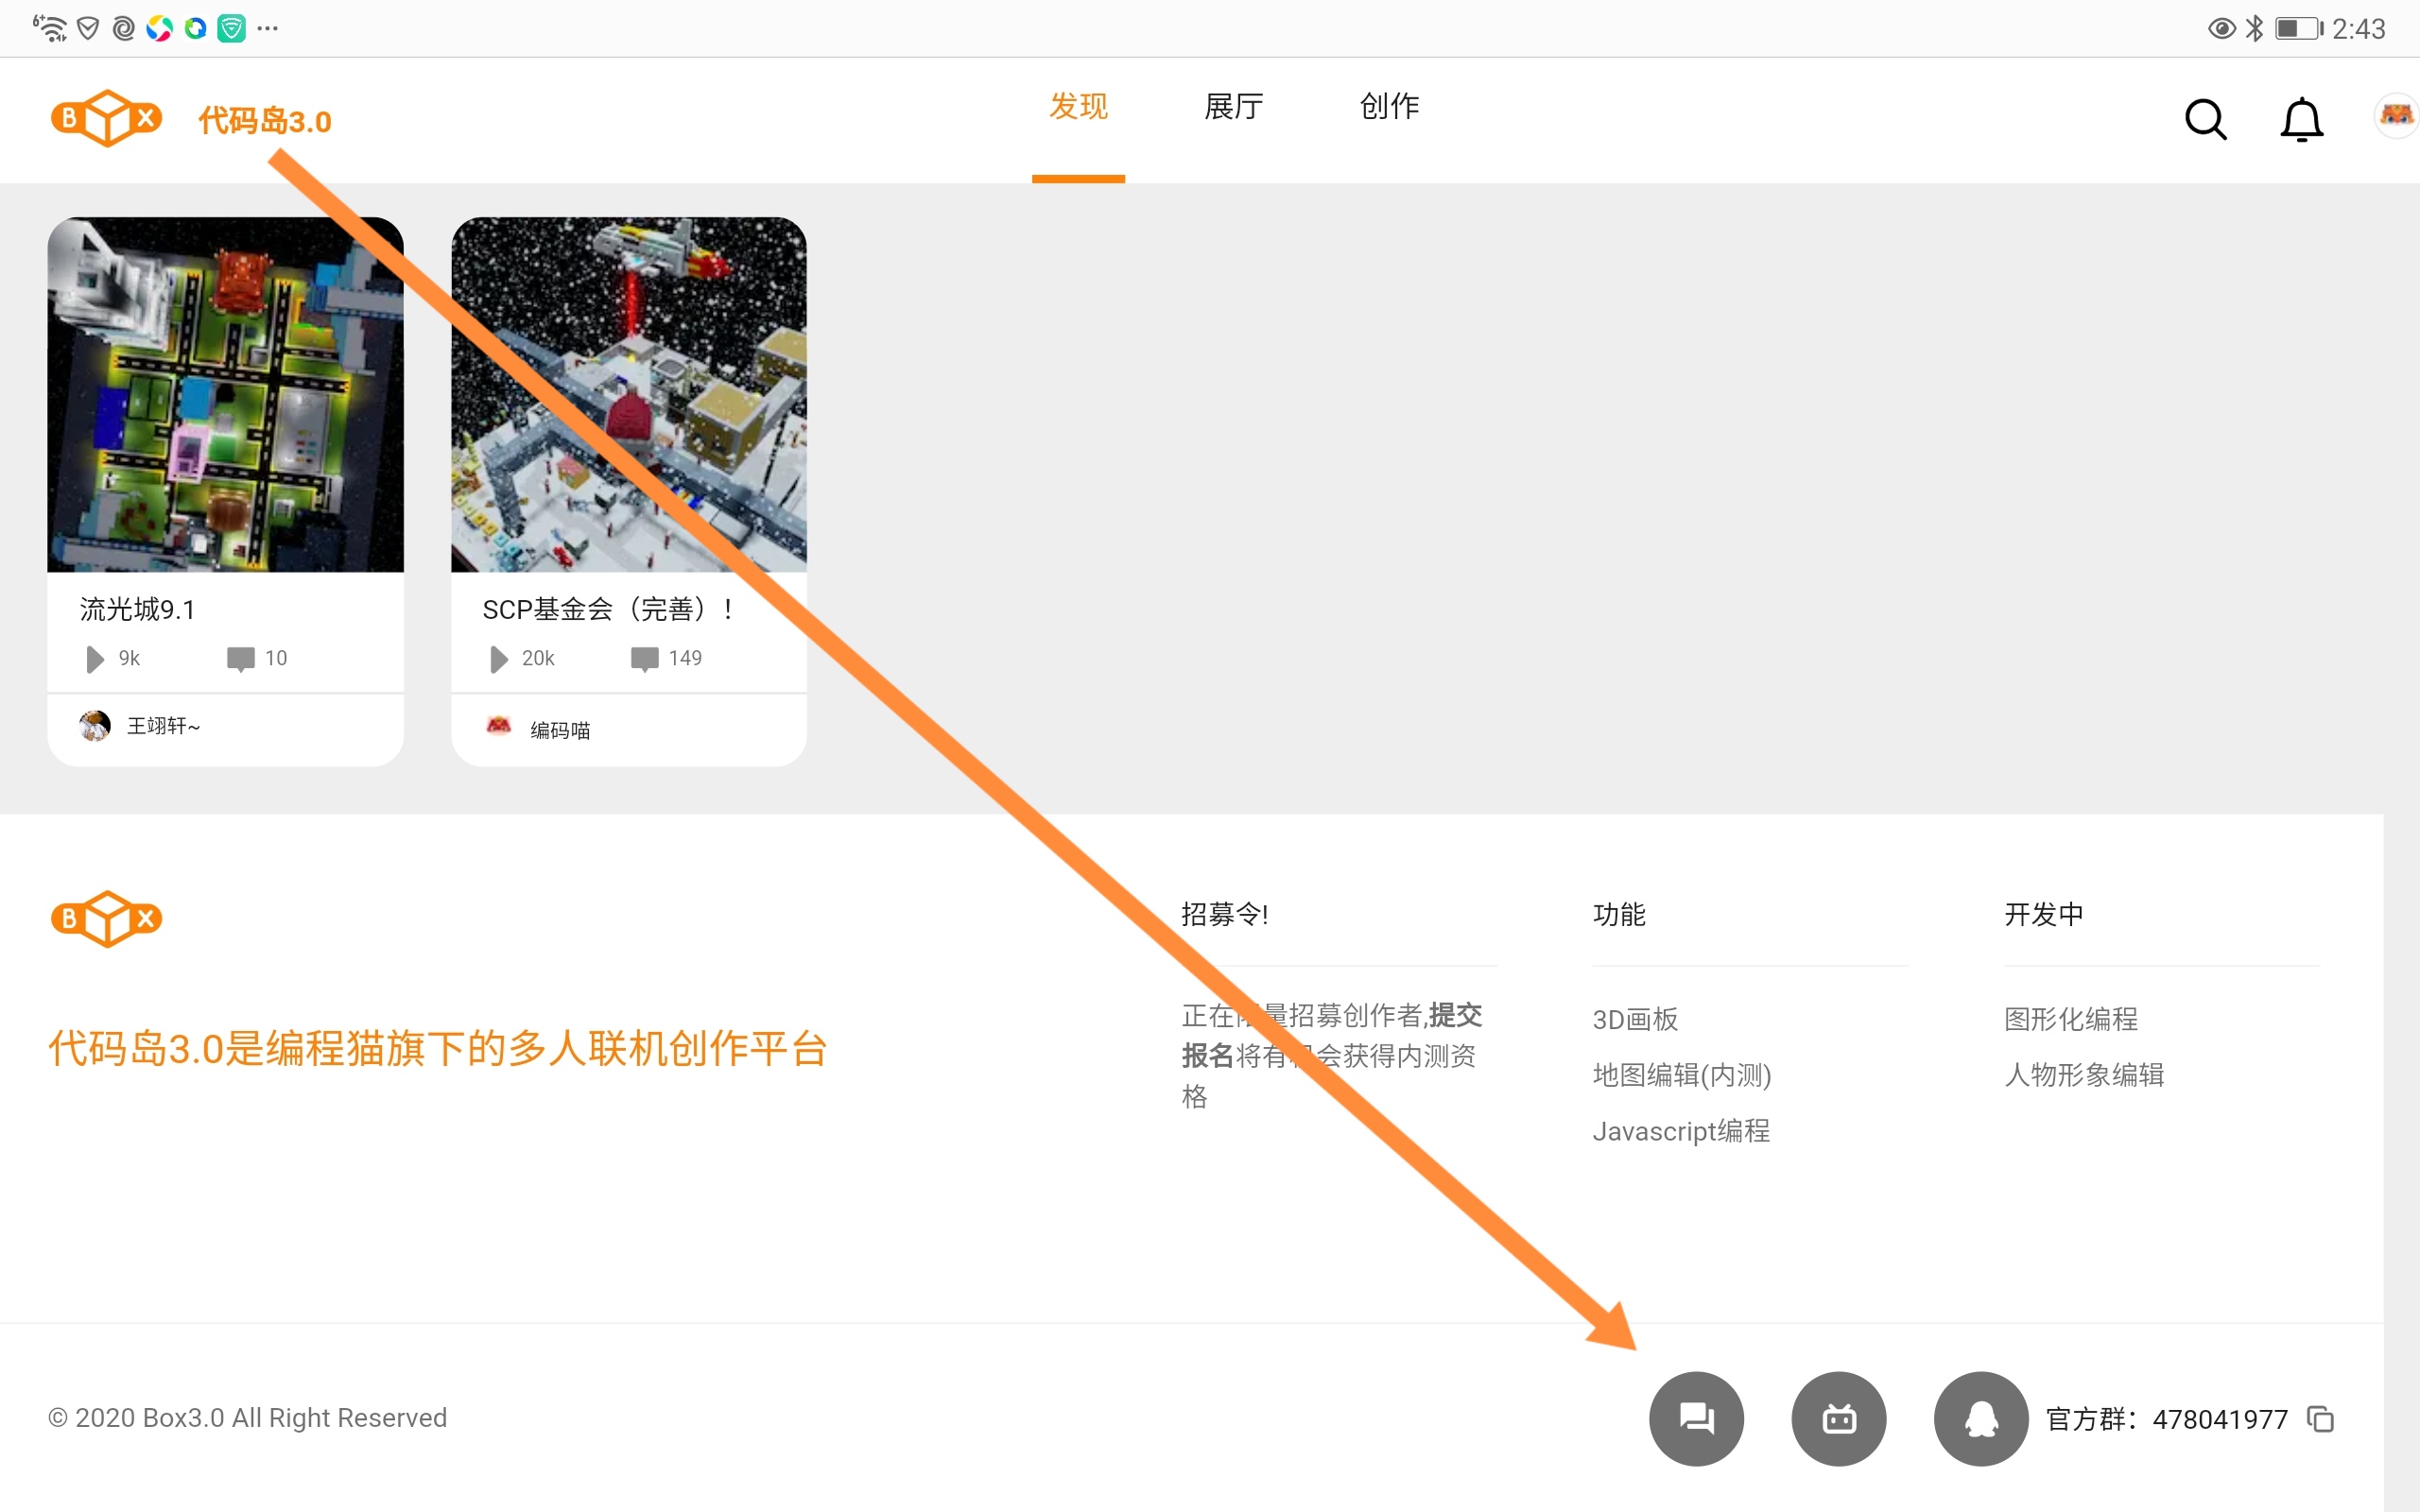Open author name 王翊轩~
Image resolution: width=2420 pixels, height=1512 pixels.
pos(164,726)
